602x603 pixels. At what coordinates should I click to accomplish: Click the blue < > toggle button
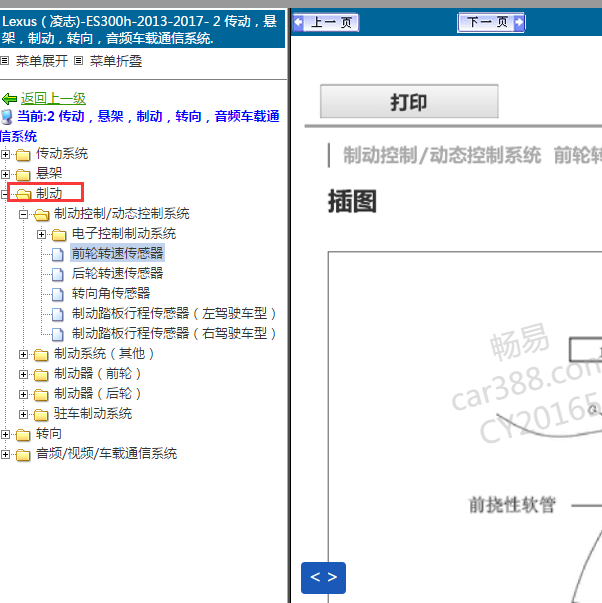pos(324,578)
